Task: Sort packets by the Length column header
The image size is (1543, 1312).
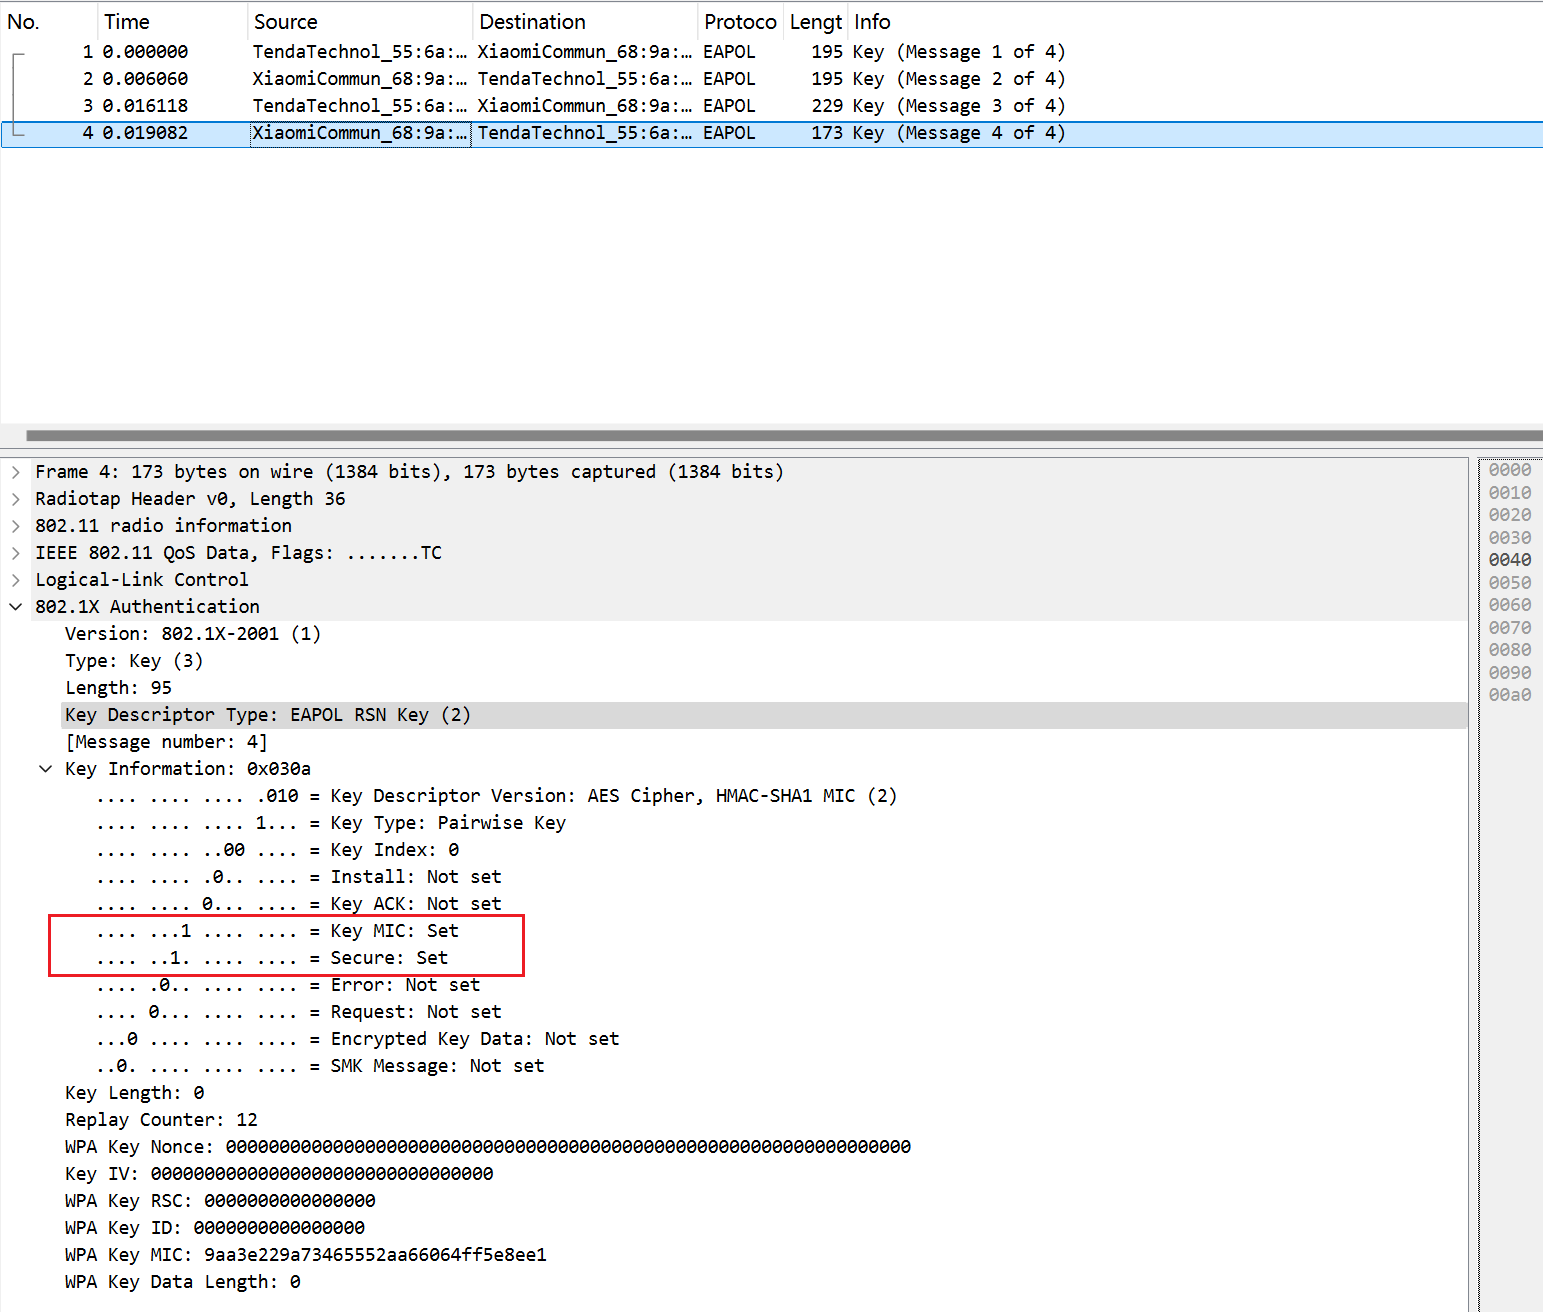Action: click(816, 22)
